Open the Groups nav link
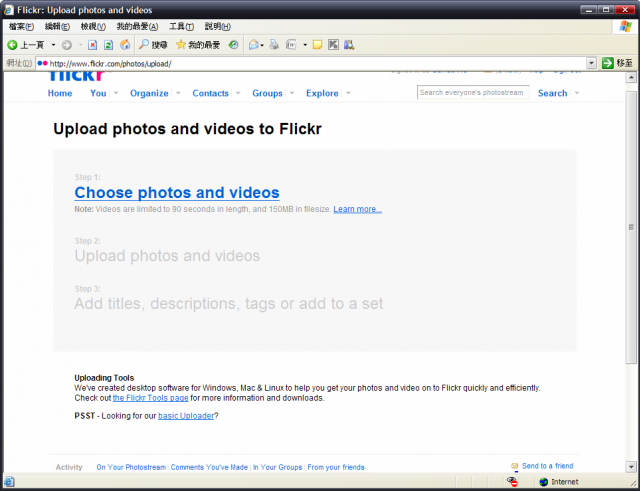 (267, 93)
